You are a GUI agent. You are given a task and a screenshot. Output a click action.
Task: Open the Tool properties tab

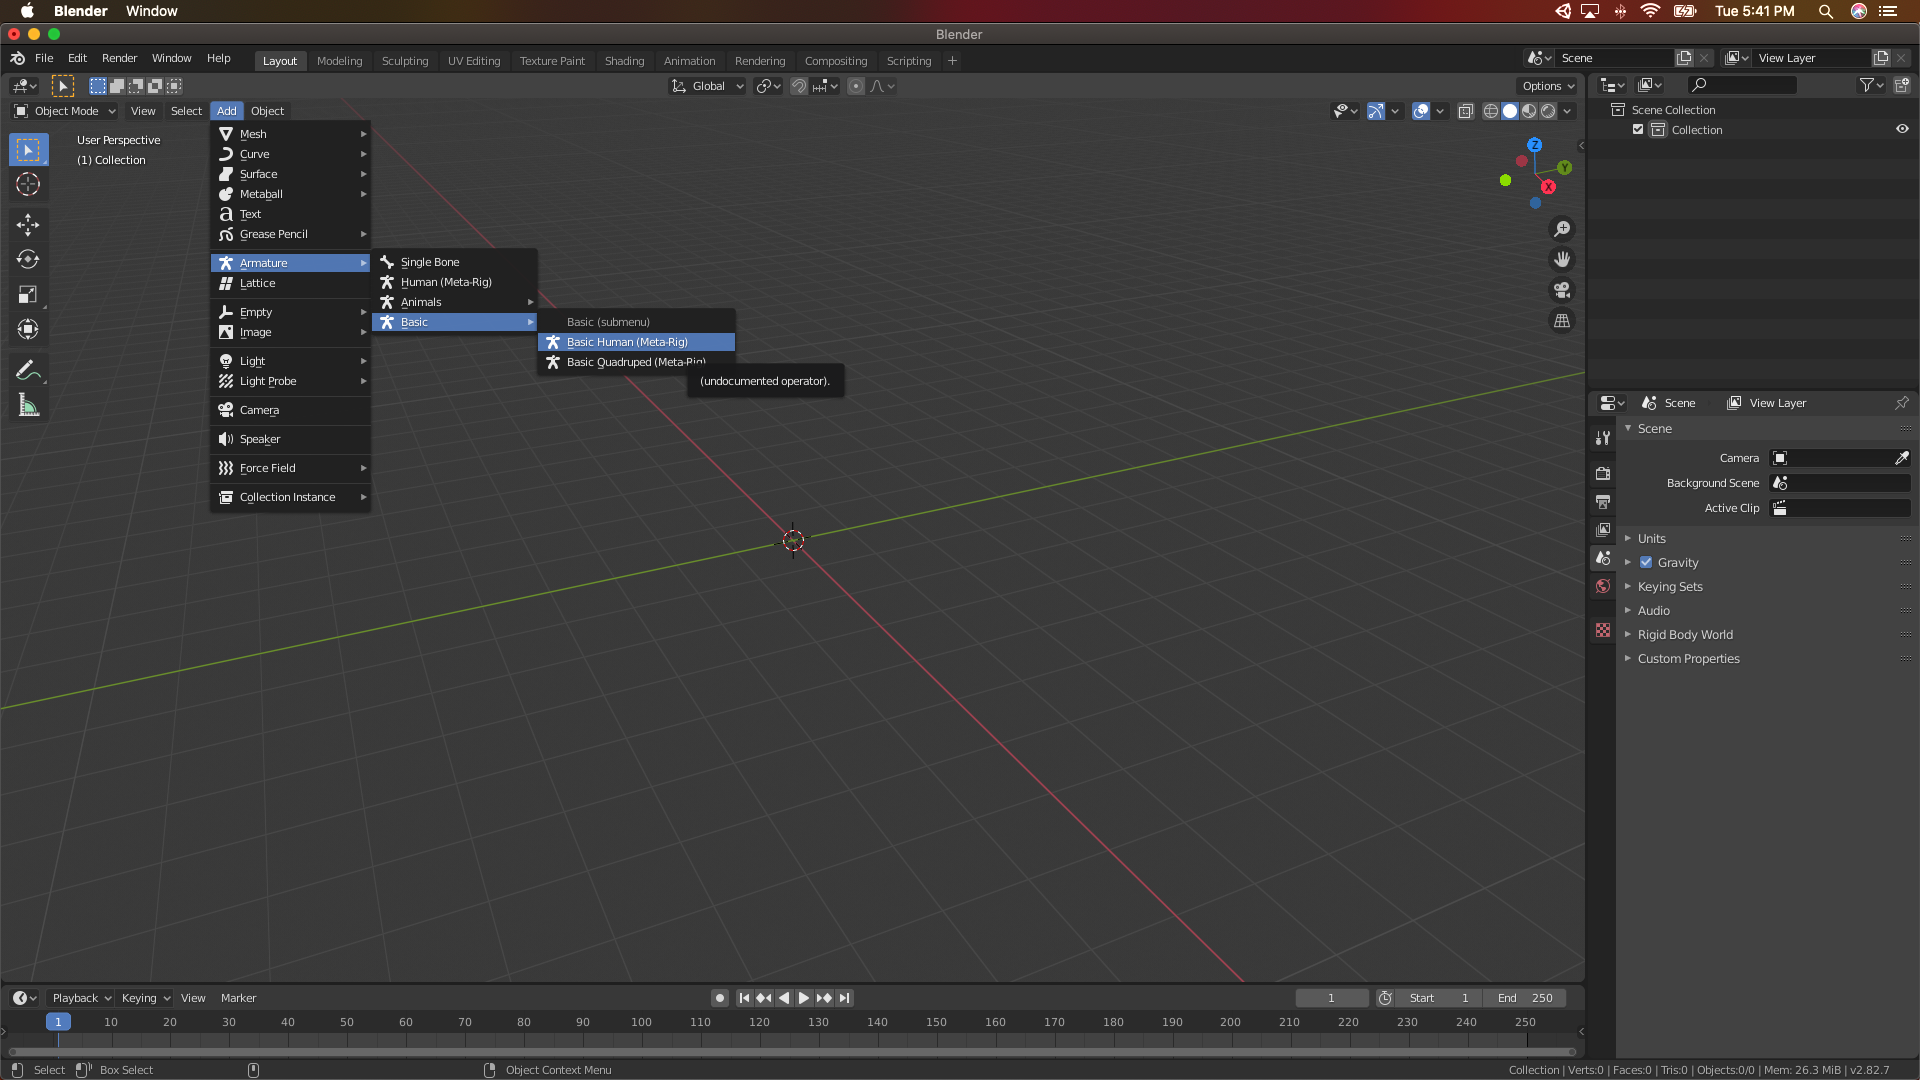[1603, 438]
